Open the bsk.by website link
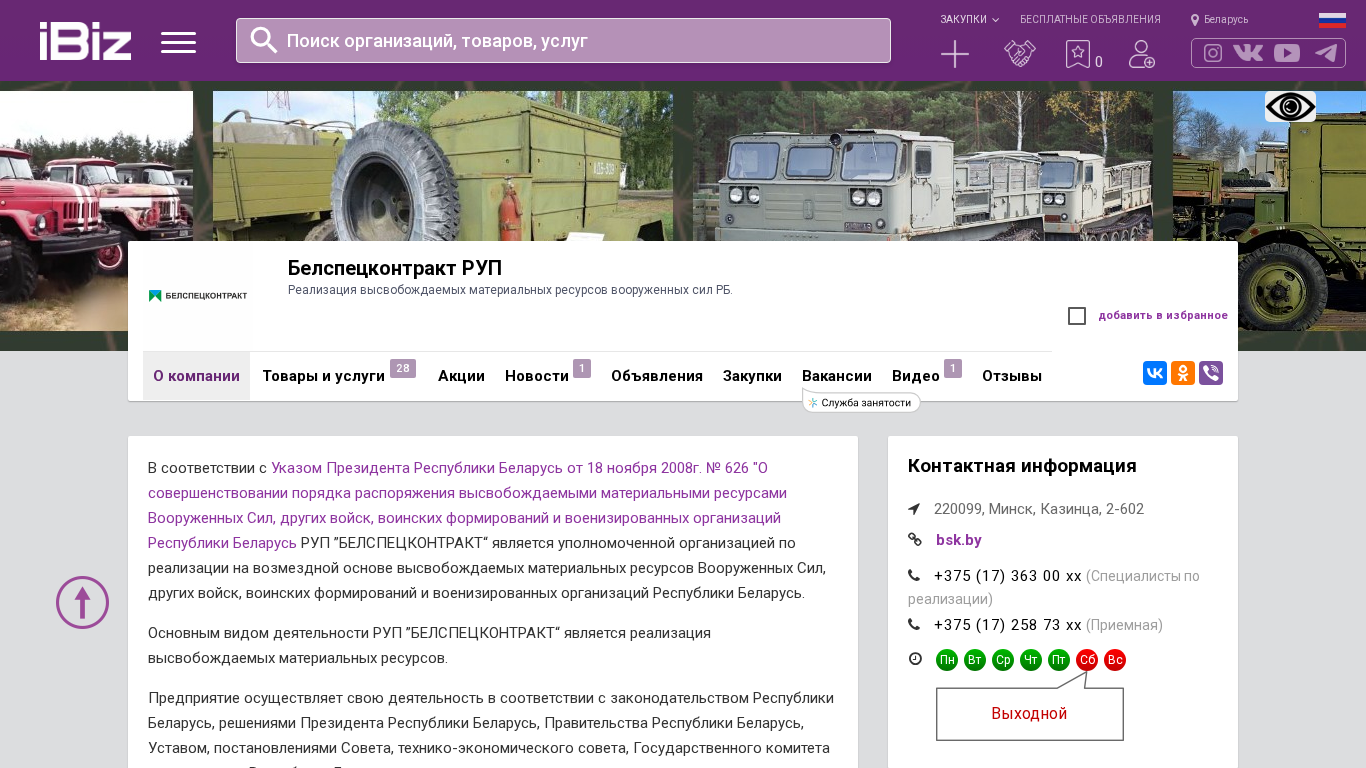Viewport: 1366px width, 768px height. [x=959, y=540]
